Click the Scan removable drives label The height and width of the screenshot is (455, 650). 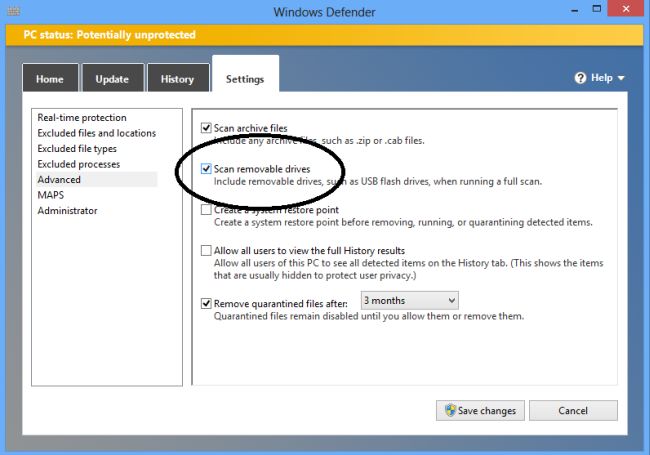(262, 169)
